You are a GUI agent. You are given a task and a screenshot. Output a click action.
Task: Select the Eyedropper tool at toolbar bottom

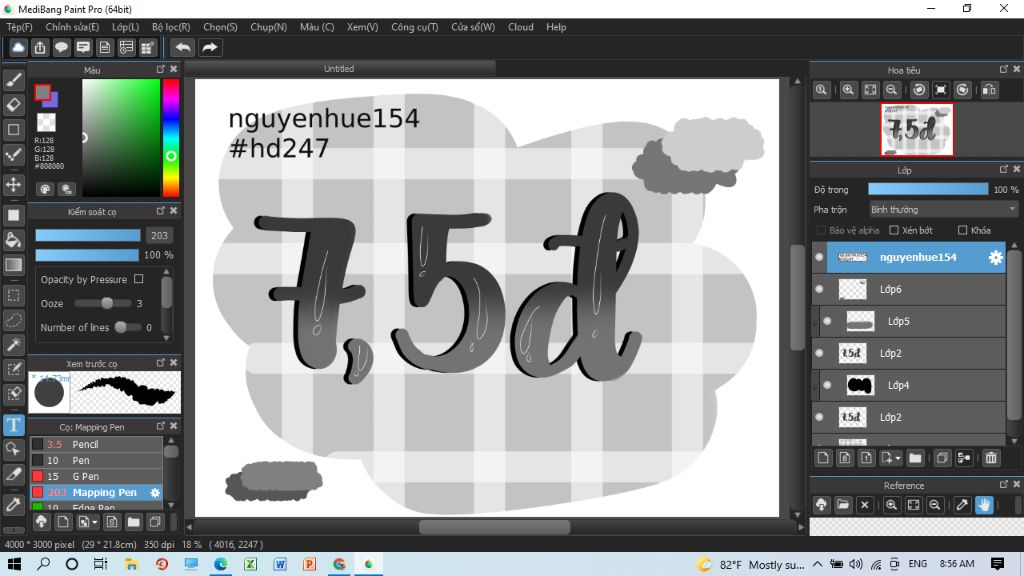14,504
